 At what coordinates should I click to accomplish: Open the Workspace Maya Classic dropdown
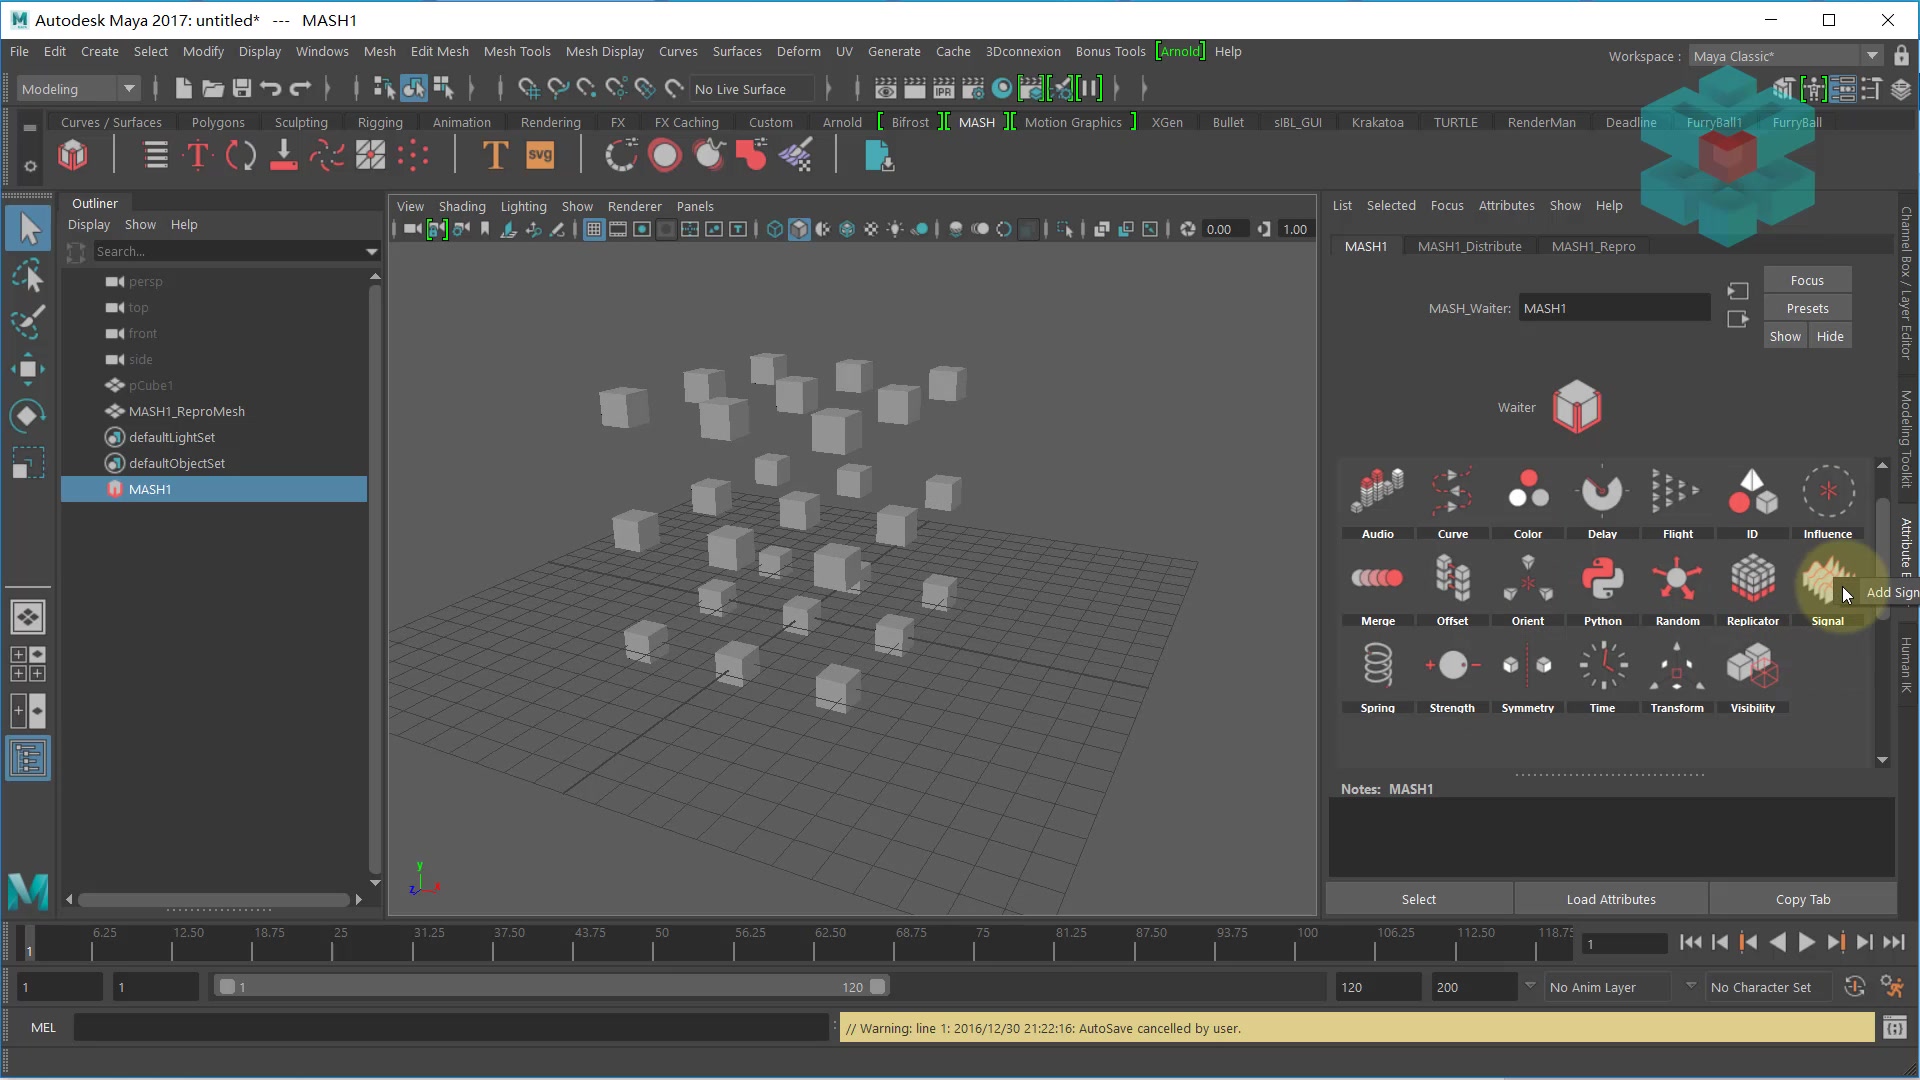(x=1871, y=56)
